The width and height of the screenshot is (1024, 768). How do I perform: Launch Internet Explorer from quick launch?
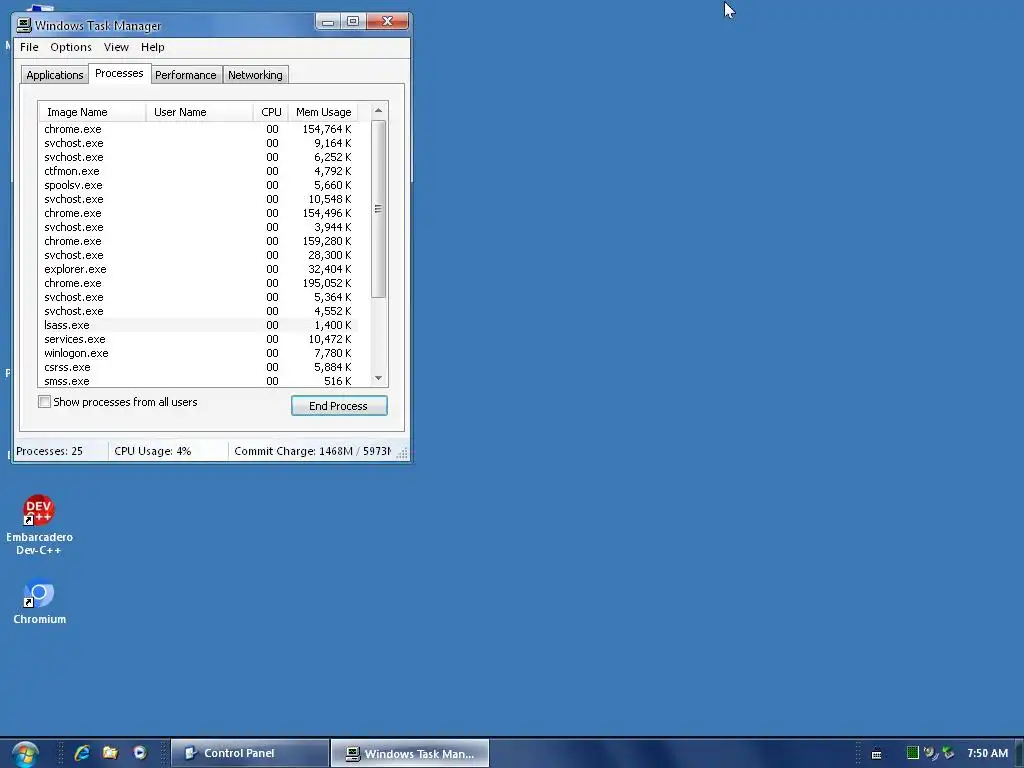(82, 753)
